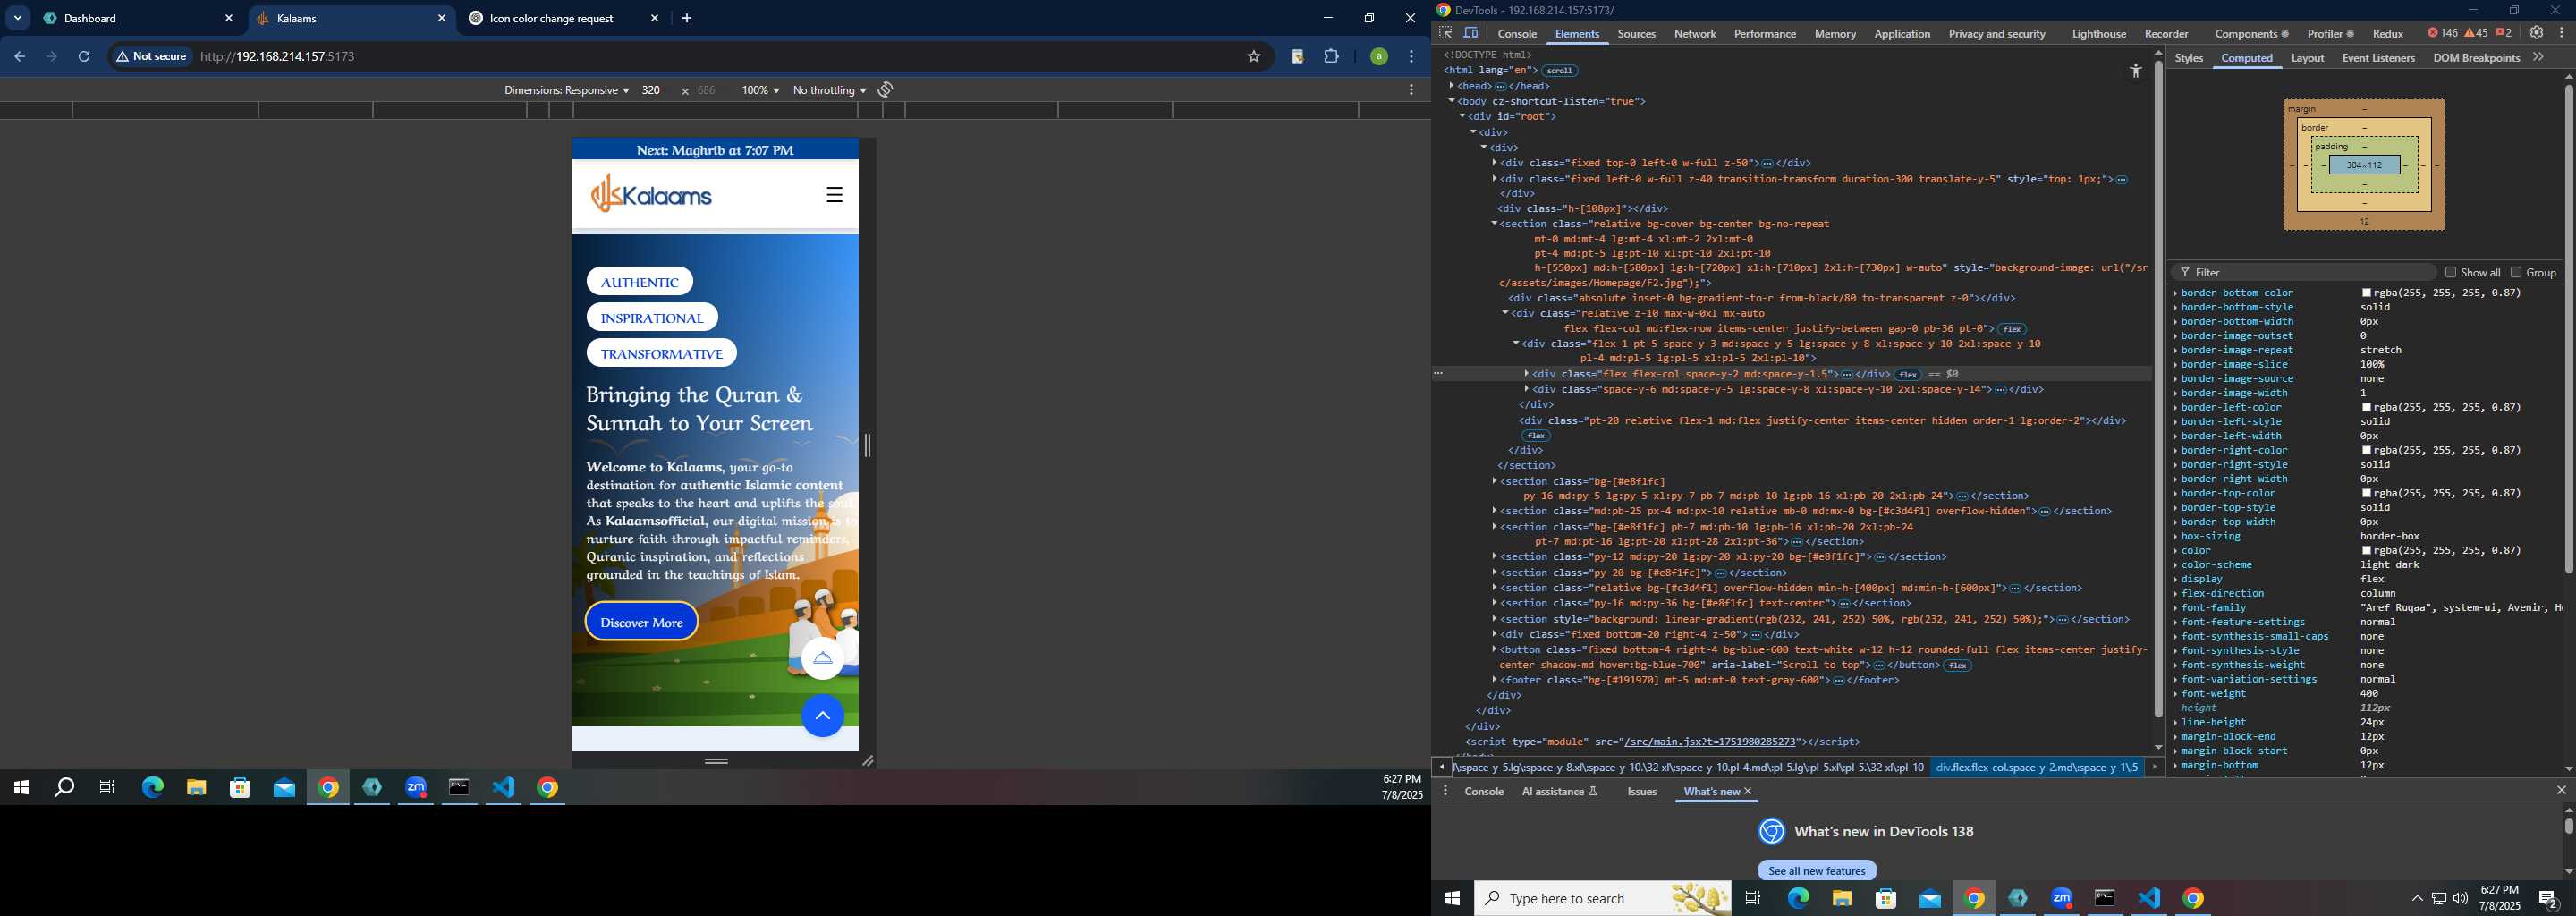The image size is (2576, 916).
Task: Switch to the Network panel tab
Action: click(1695, 33)
